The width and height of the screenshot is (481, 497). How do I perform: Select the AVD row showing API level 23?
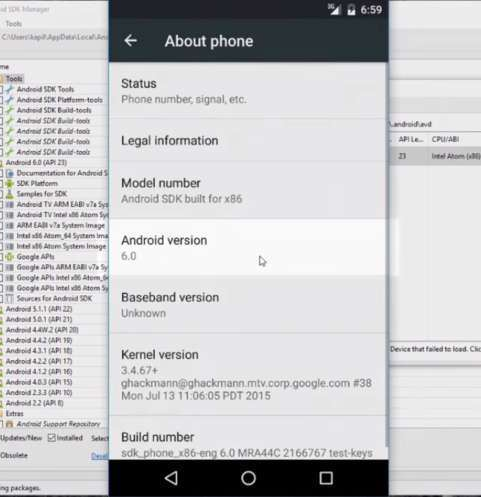point(435,156)
